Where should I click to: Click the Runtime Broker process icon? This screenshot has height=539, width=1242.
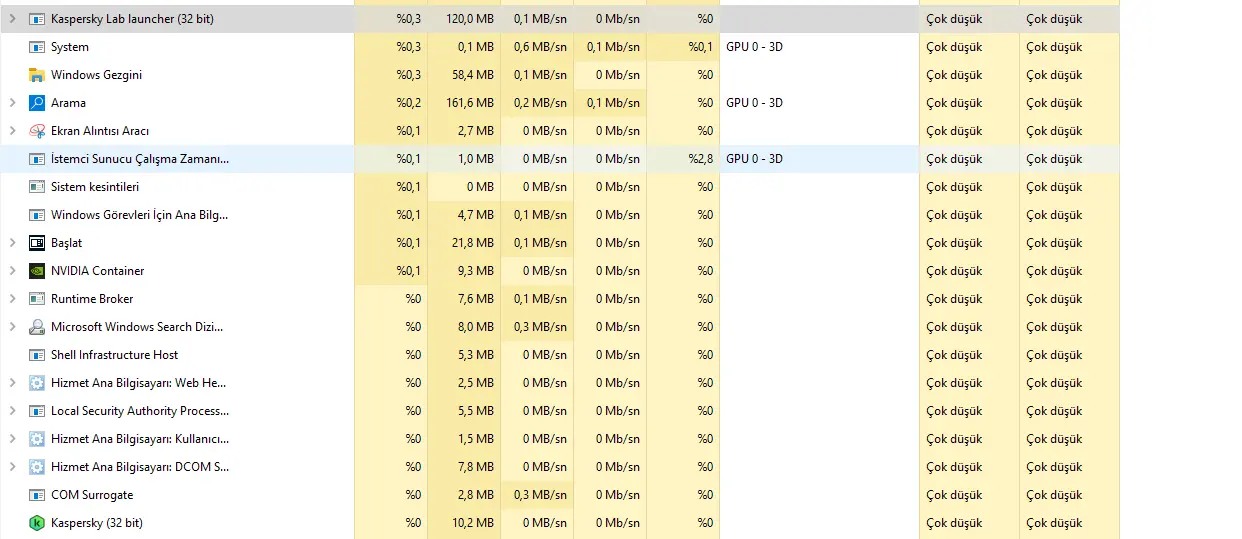click(37, 299)
